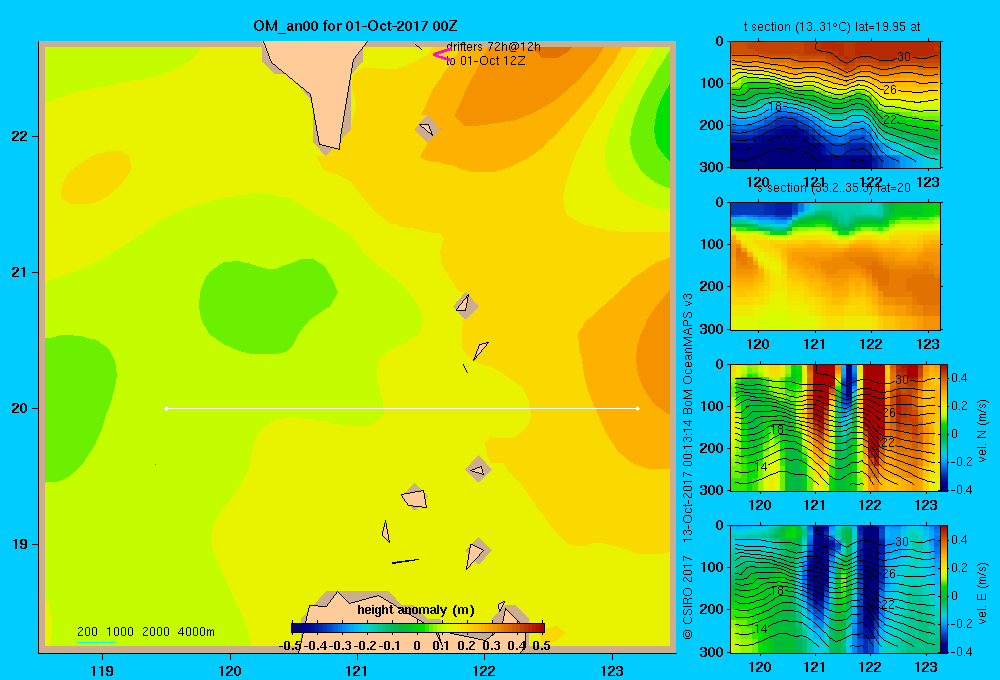Open the eastward velocity section plot
This screenshot has width=1000, height=680.
click(835, 589)
